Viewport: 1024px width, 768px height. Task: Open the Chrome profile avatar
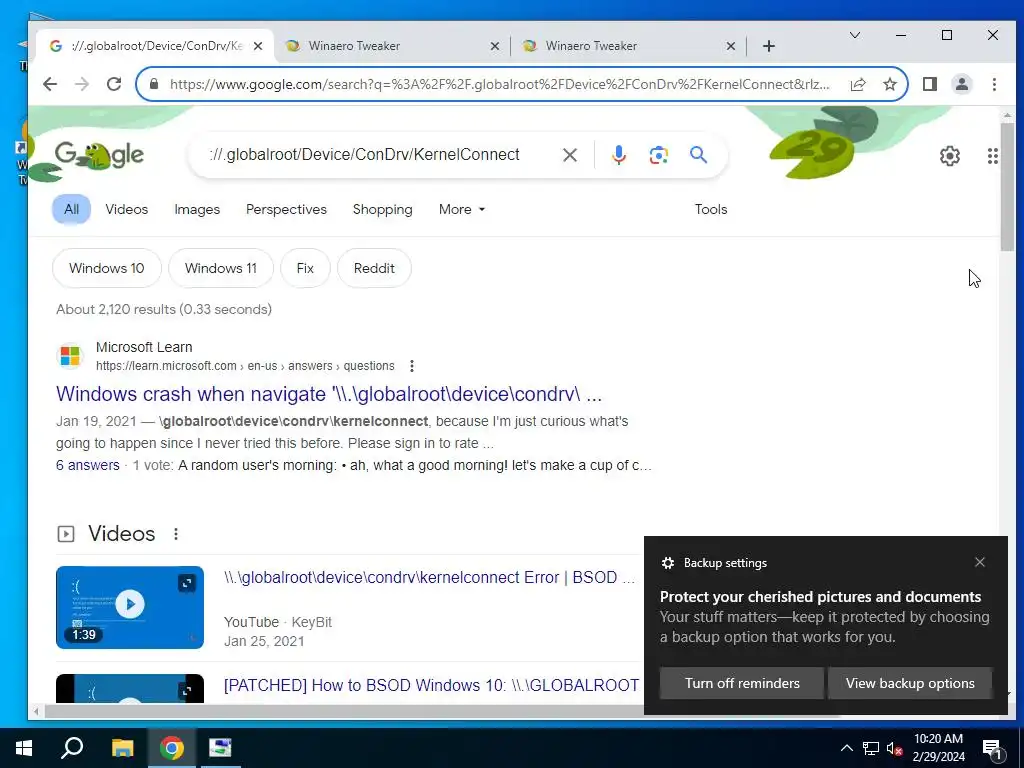point(961,84)
